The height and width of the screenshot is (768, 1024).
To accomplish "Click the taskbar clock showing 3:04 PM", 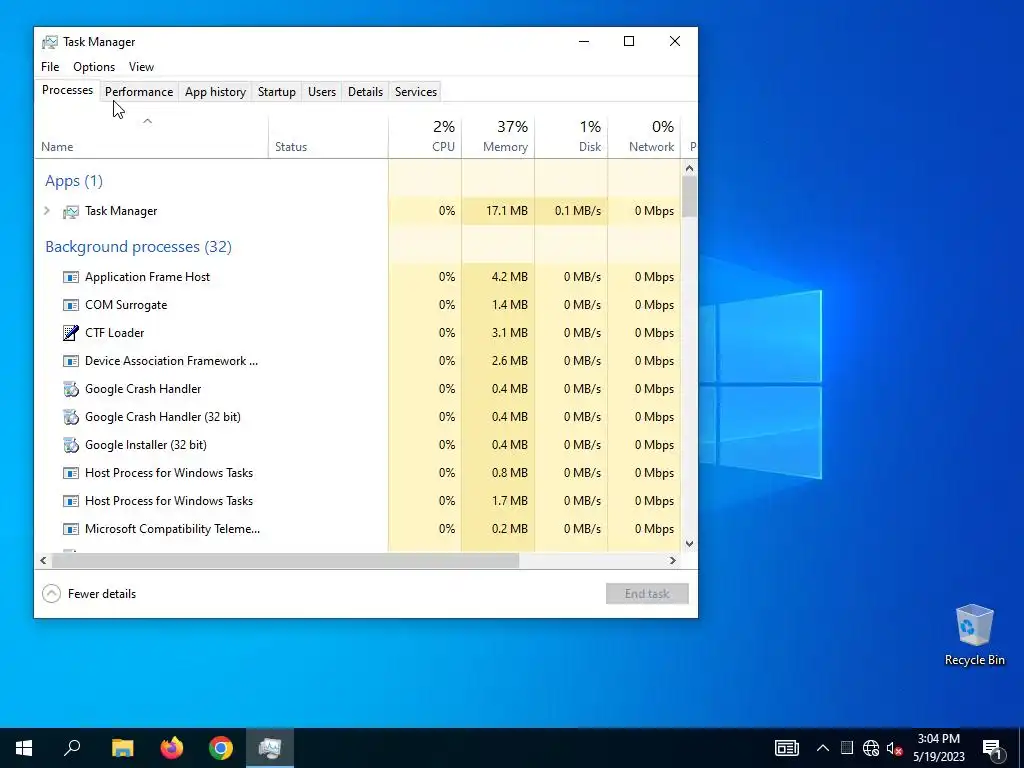I will pos(938,748).
